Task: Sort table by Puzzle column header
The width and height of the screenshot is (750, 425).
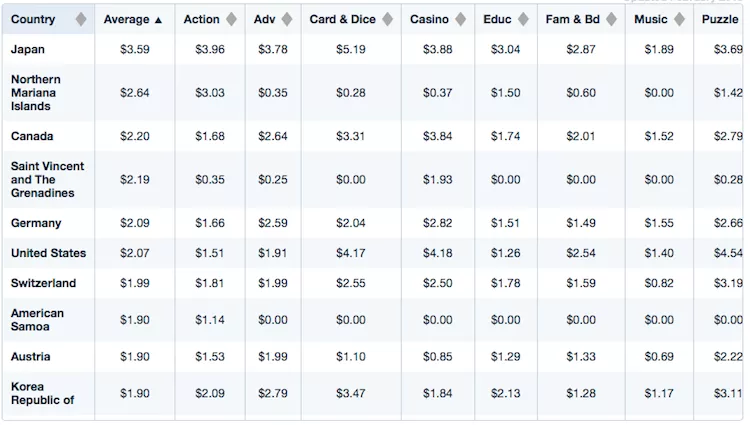Action: (x=719, y=20)
